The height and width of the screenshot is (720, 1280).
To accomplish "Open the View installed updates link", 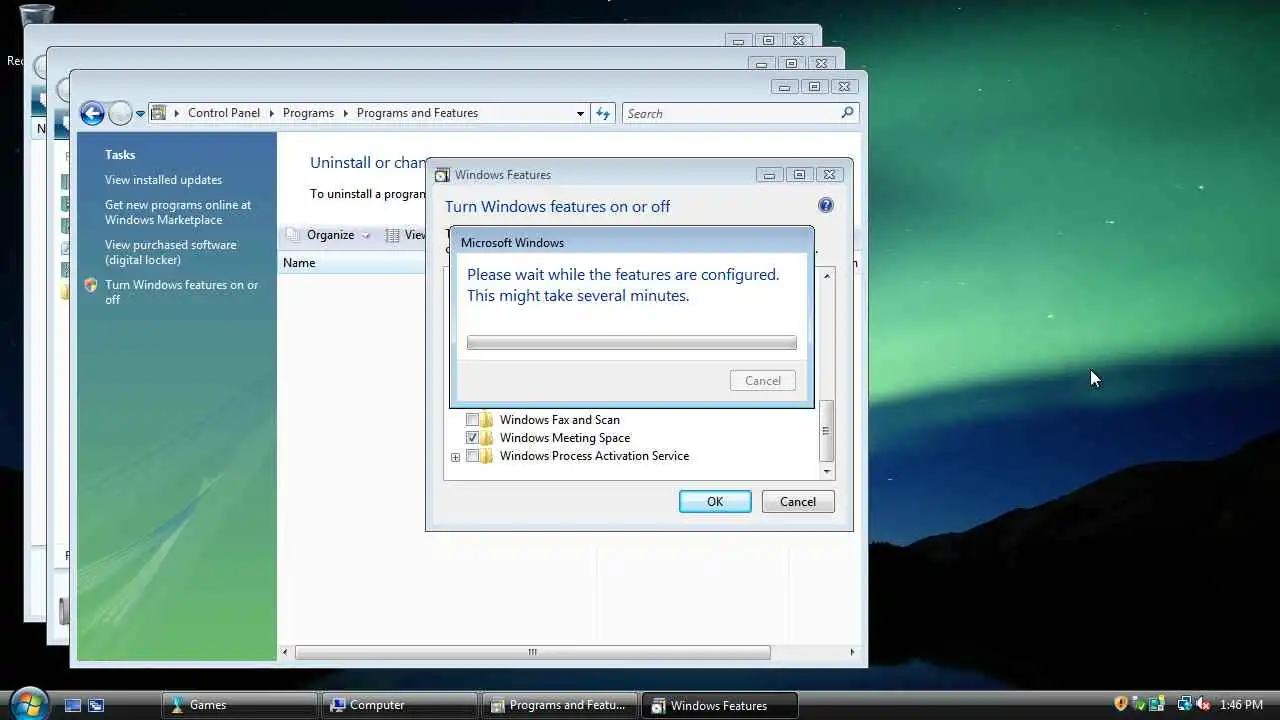I will [163, 180].
